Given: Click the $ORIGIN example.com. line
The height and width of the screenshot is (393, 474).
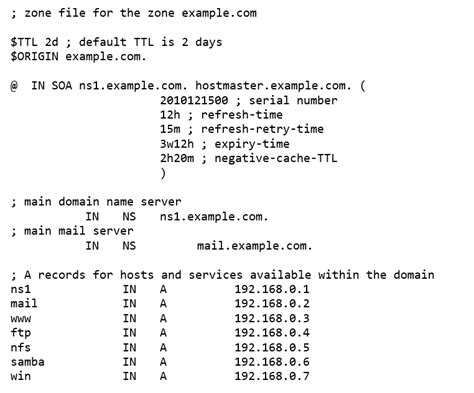Looking at the screenshot, I should pos(78,56).
